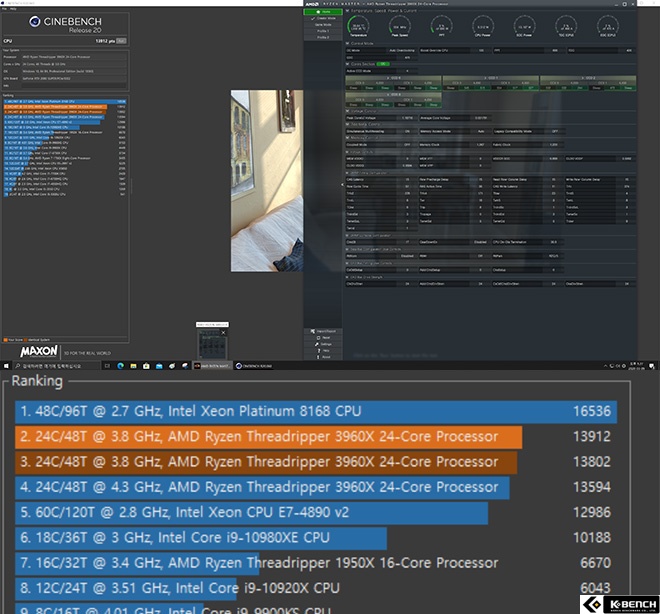This screenshot has height=614, width=660.
Task: Open the Windows Start menu
Action: [x=6, y=366]
